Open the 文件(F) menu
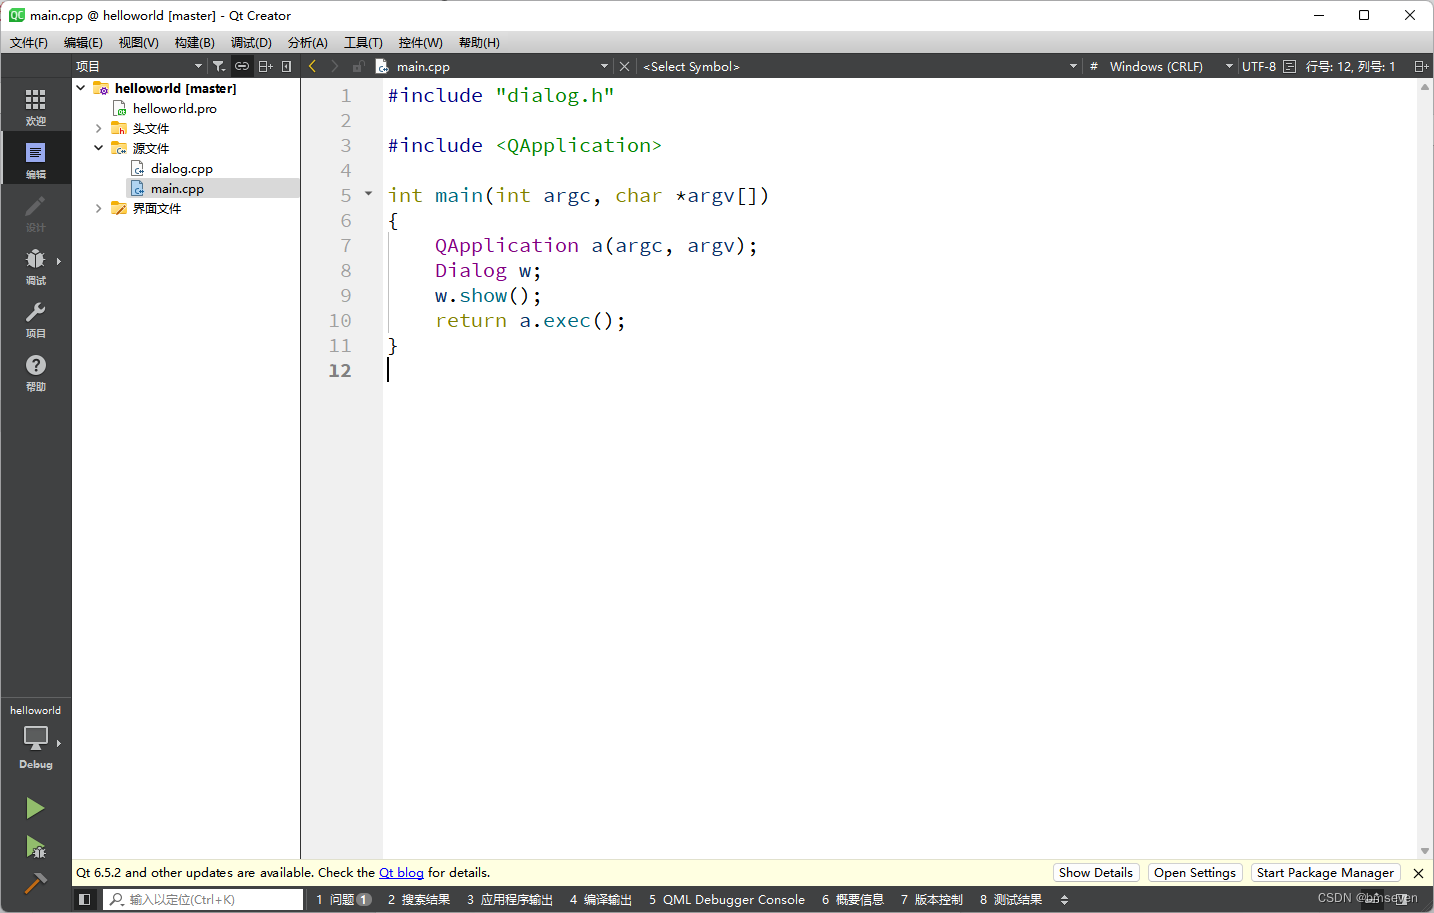Image resolution: width=1434 pixels, height=913 pixels. click(29, 42)
